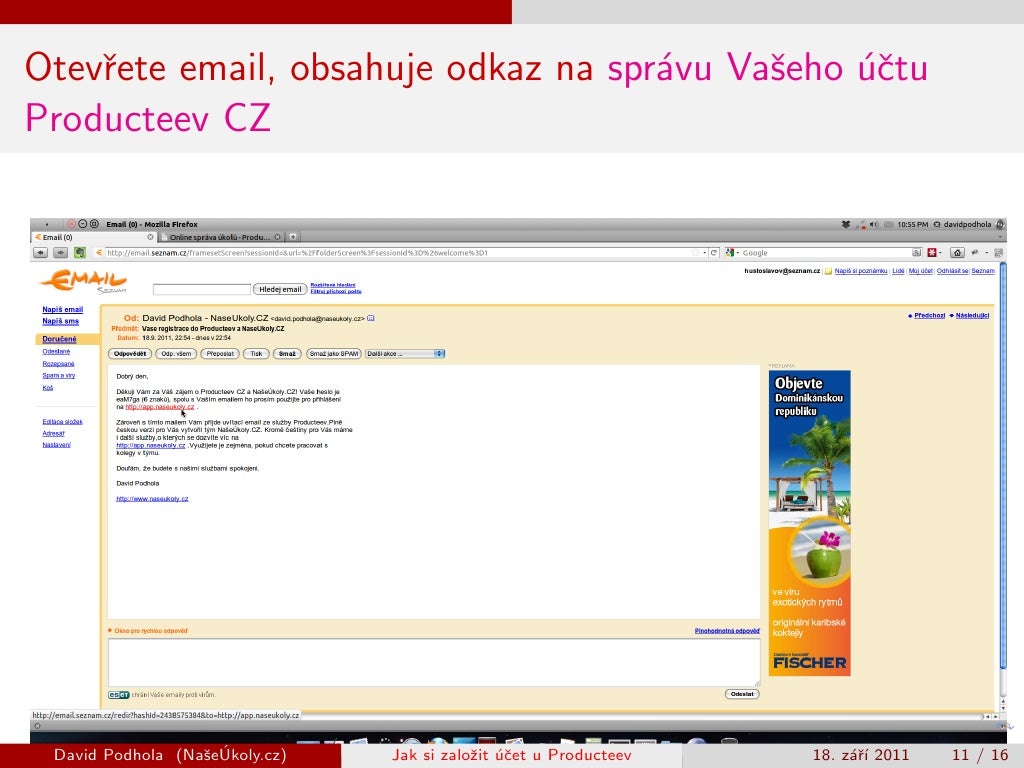Click Napiš sms link

(x=61, y=321)
